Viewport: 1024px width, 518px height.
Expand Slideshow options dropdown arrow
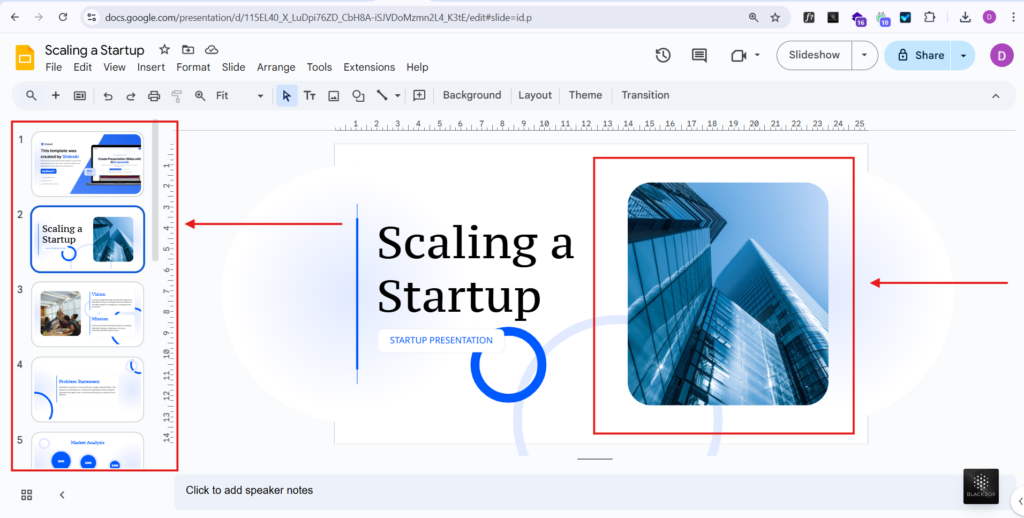click(864, 56)
